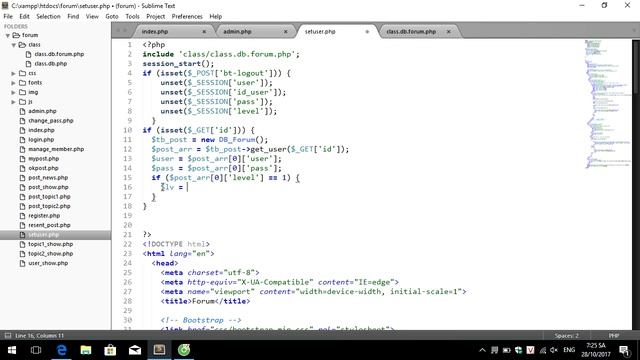The width and height of the screenshot is (640, 360).
Task: Open okpost.php in sidebar
Action: [43, 168]
